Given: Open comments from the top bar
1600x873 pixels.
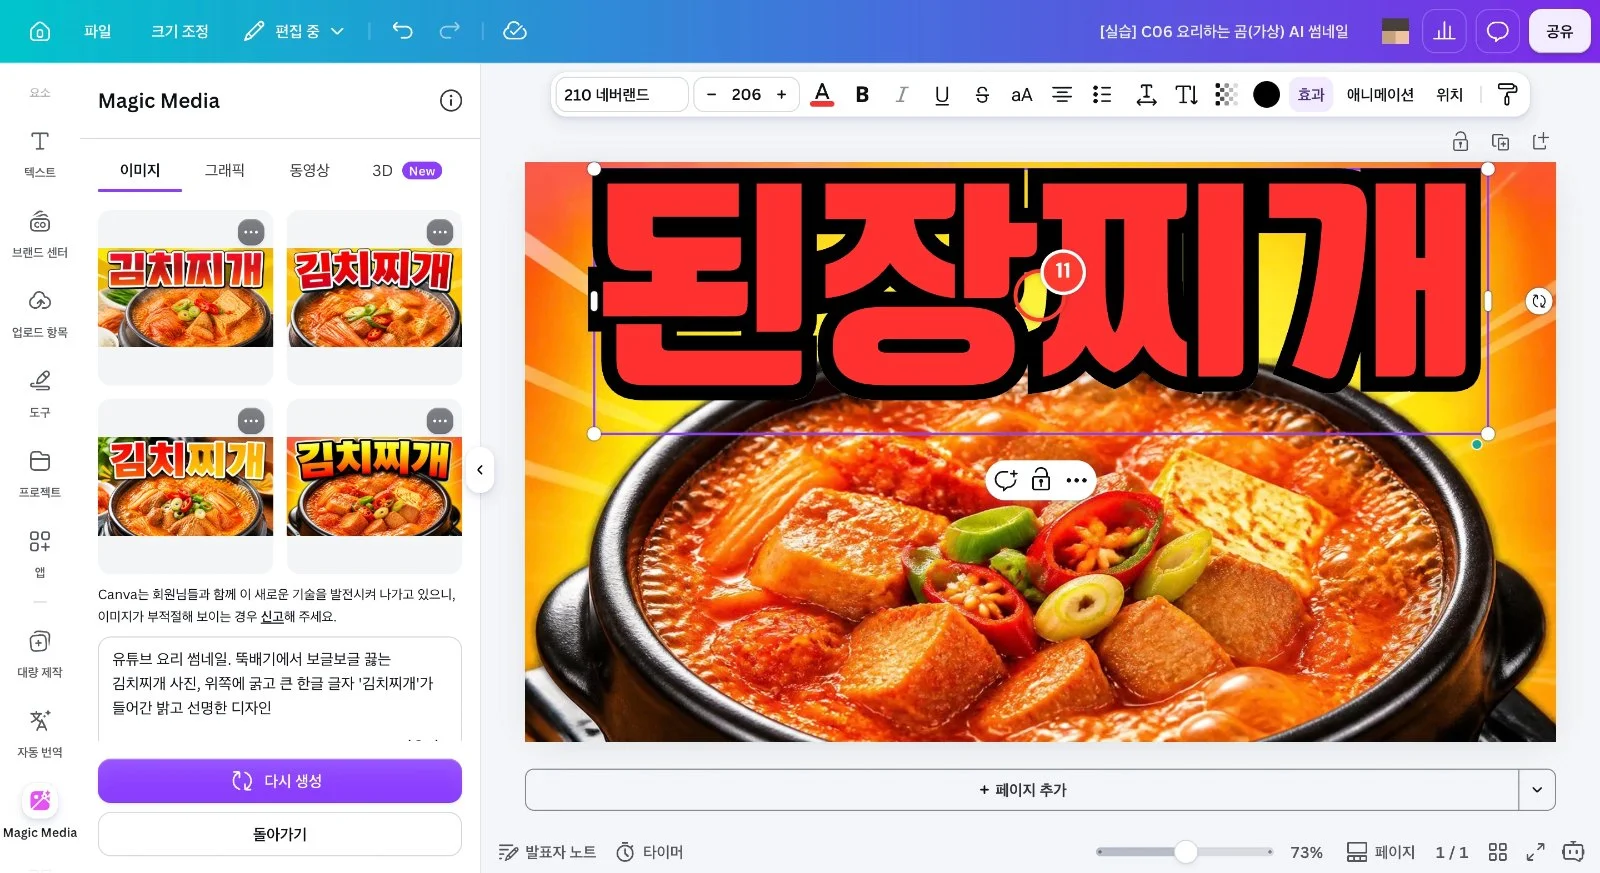Looking at the screenshot, I should (1497, 31).
